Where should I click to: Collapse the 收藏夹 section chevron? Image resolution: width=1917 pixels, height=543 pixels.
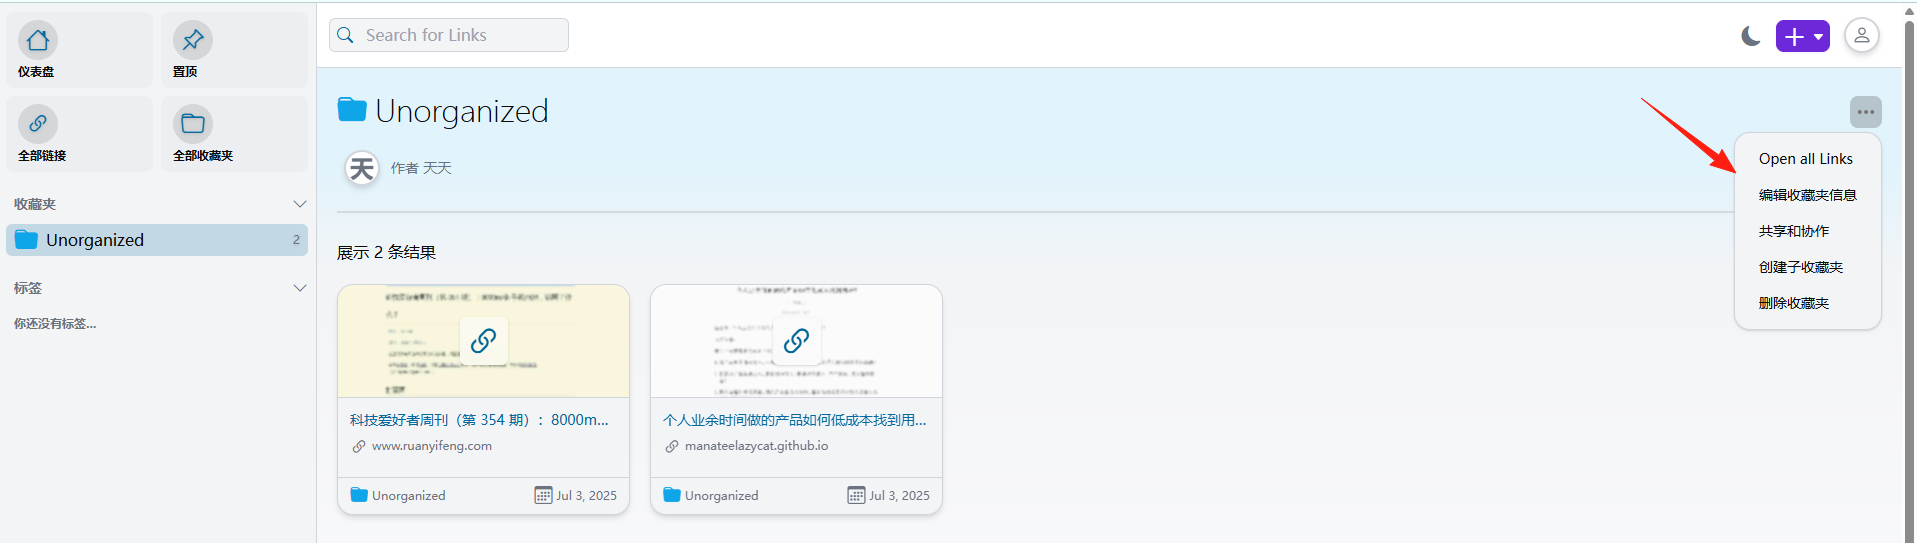pos(299,204)
